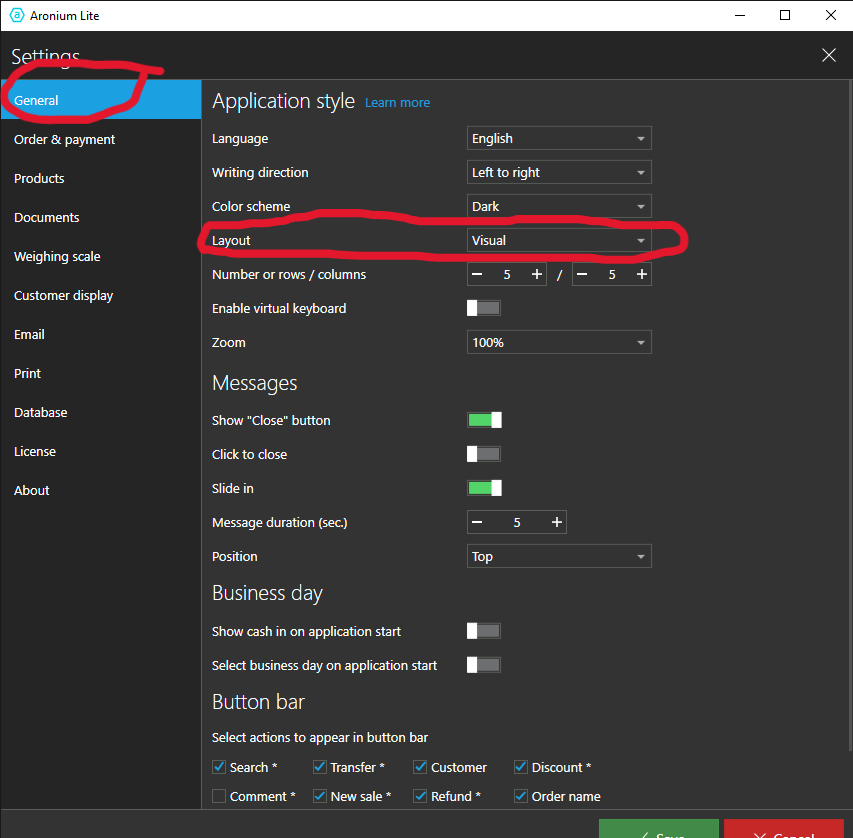Viewport: 853px width, 838px height.
Task: Open the Zoom percentage dropdown
Action: click(x=559, y=342)
